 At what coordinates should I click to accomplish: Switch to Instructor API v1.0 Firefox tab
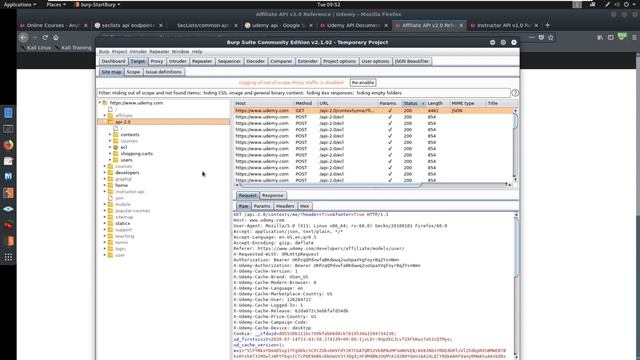(504, 25)
